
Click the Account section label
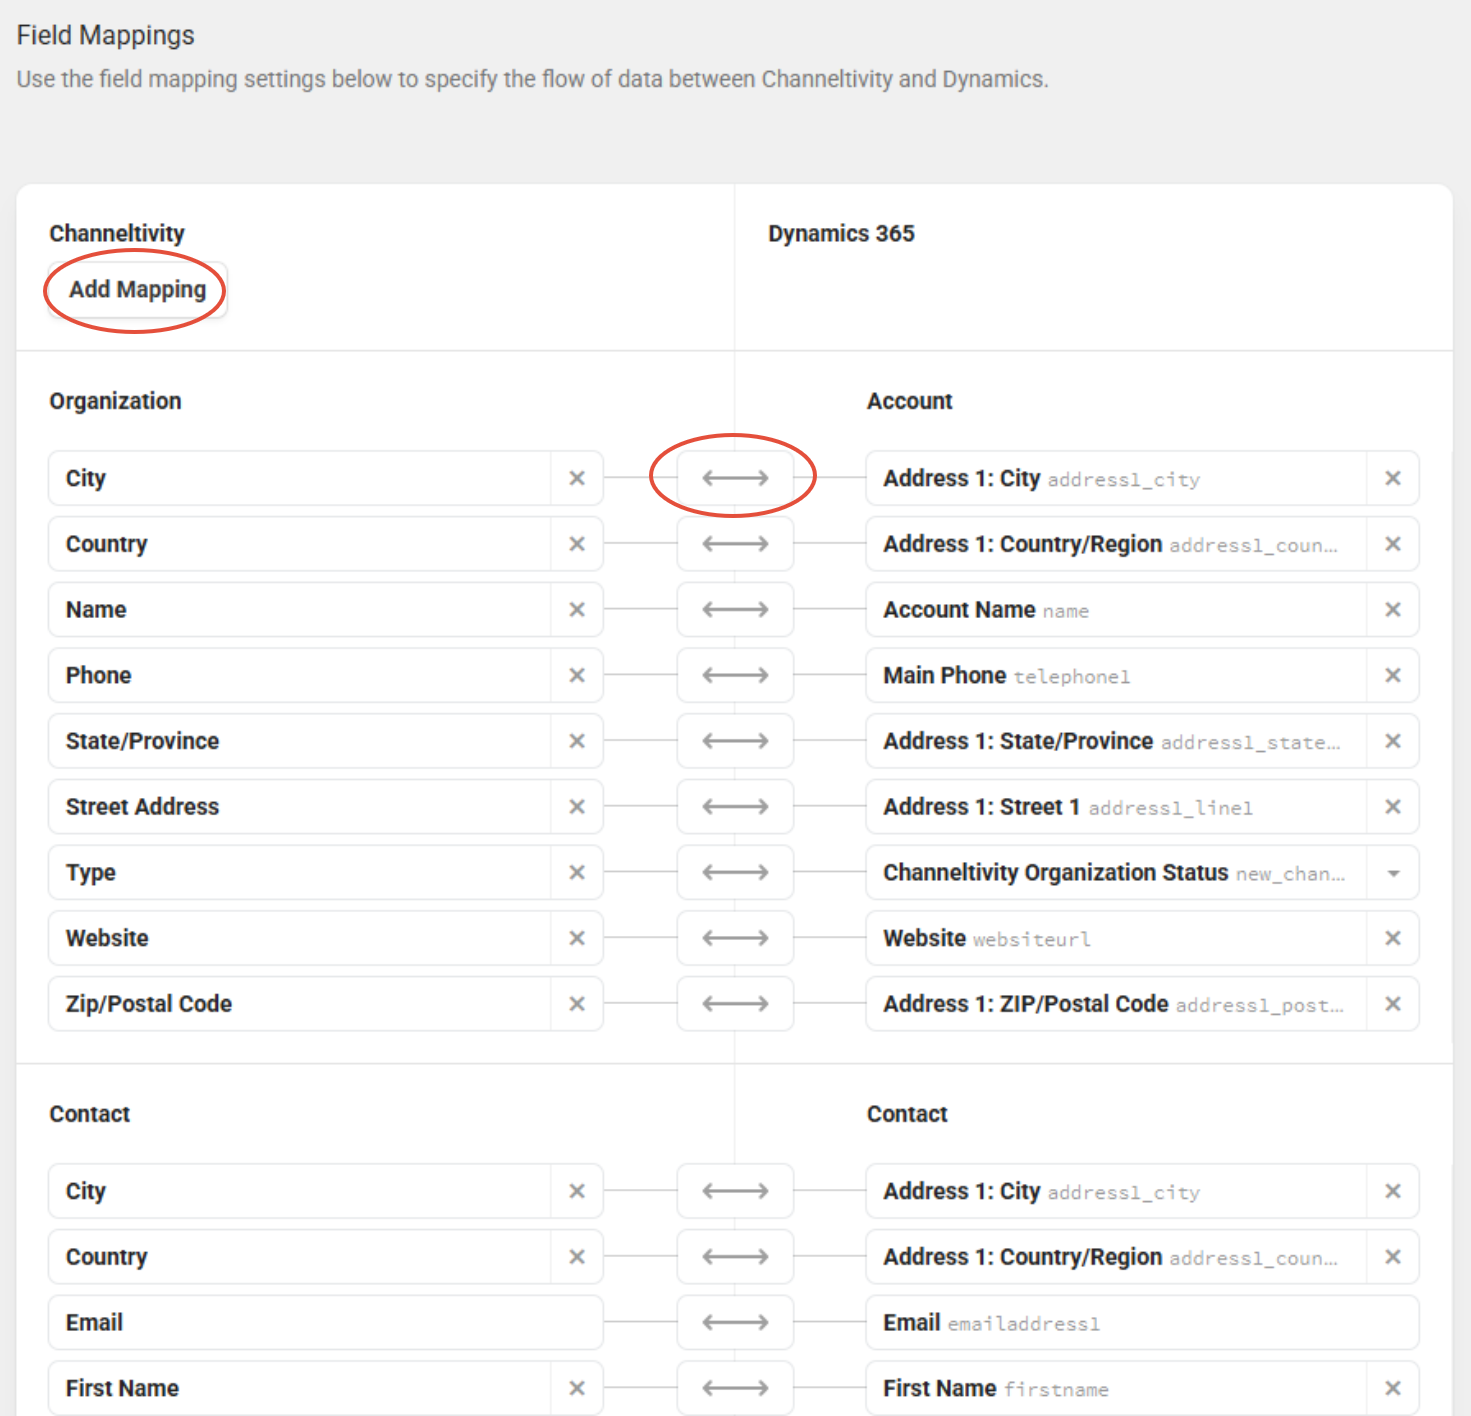tap(909, 401)
